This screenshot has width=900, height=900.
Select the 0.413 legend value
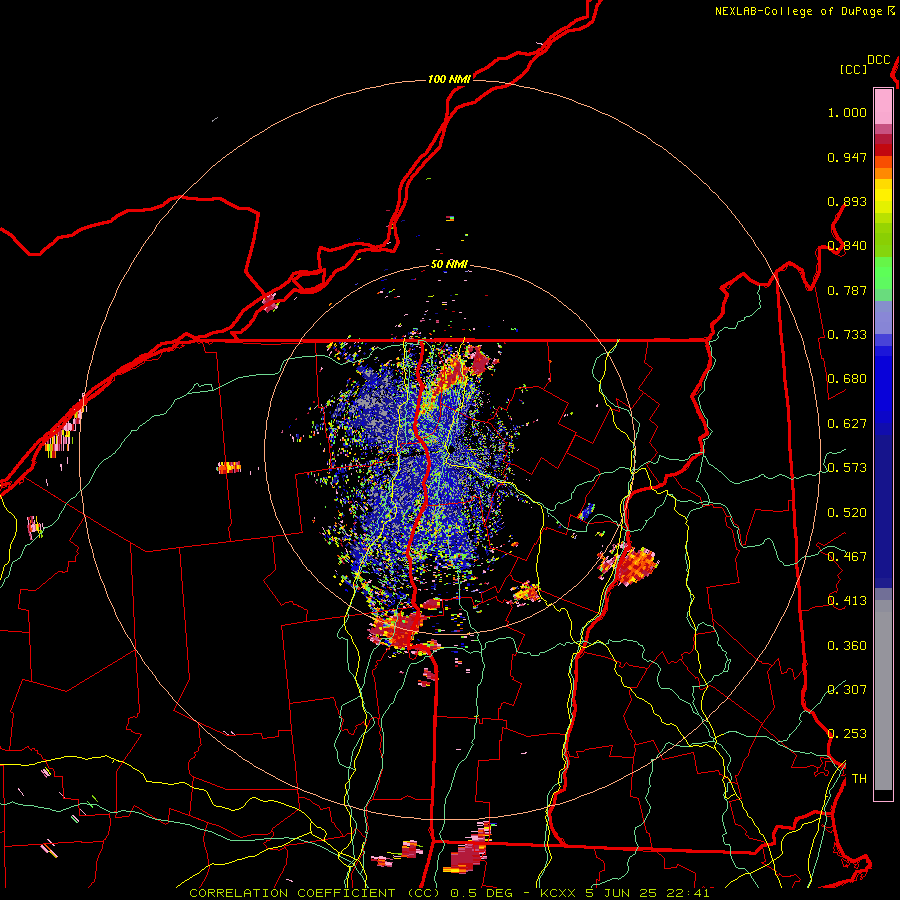847,601
